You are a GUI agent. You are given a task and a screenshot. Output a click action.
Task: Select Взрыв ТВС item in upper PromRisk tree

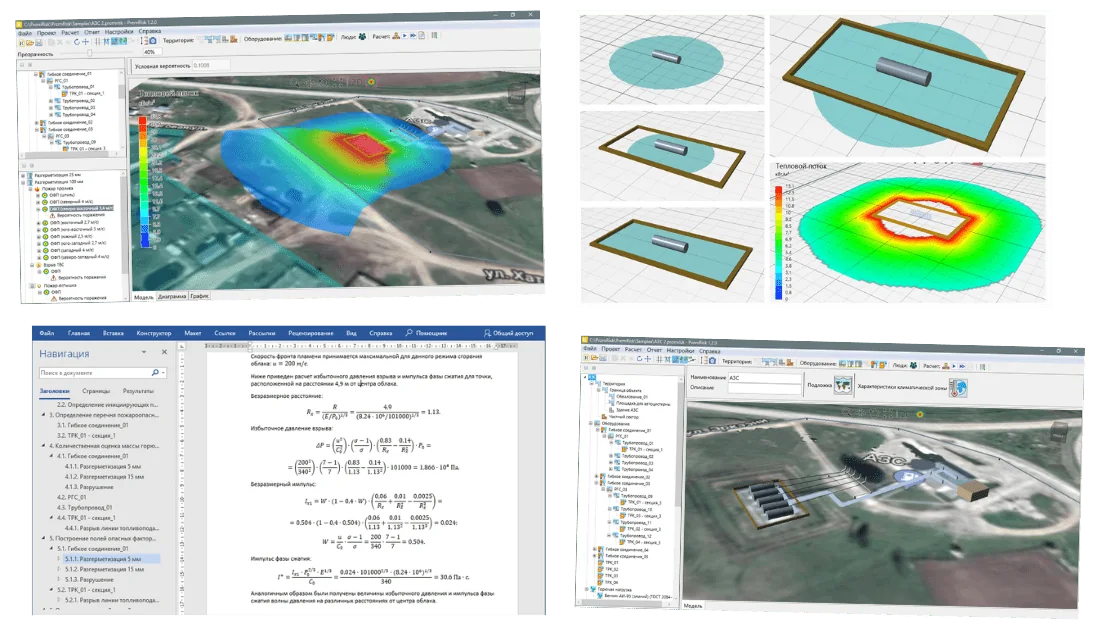53,265
